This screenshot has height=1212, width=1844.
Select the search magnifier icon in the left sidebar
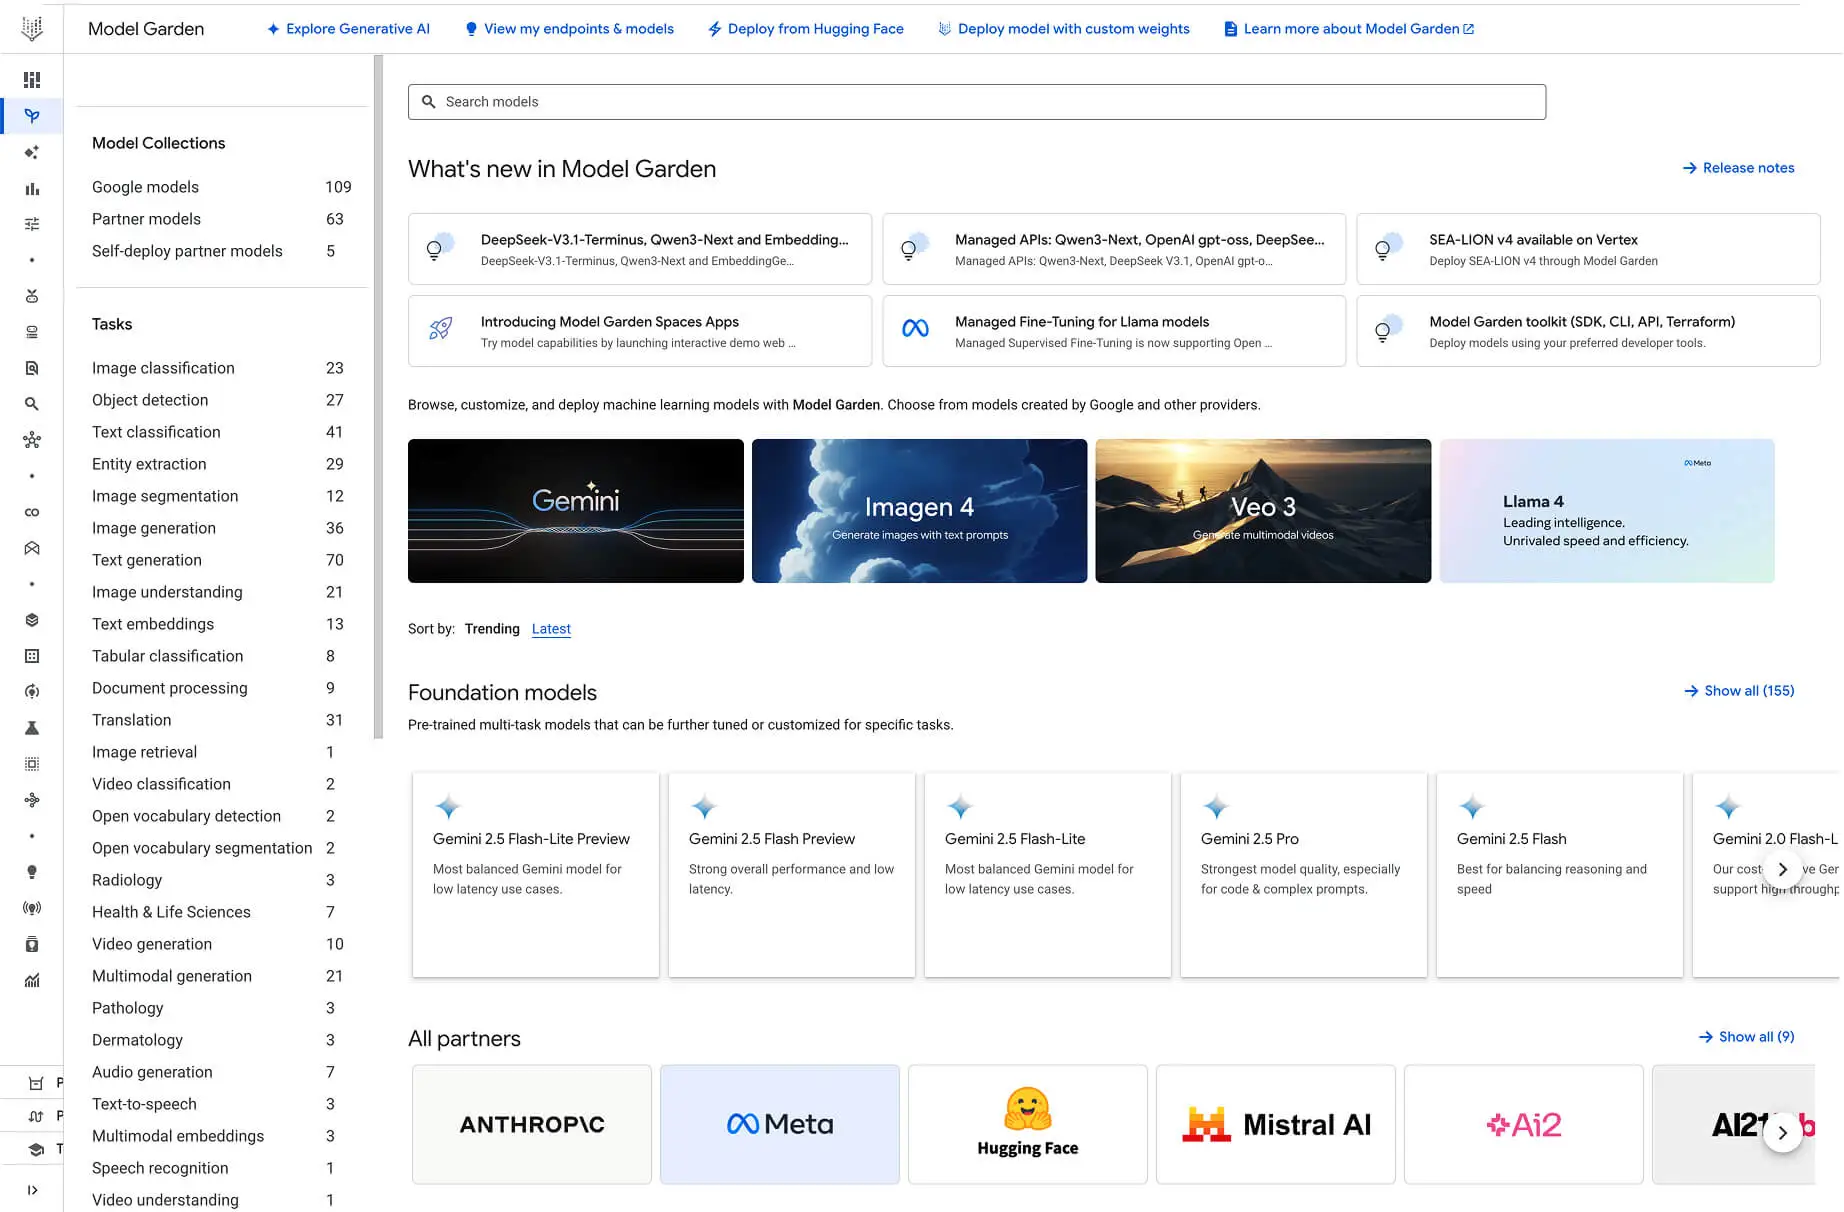point(31,403)
